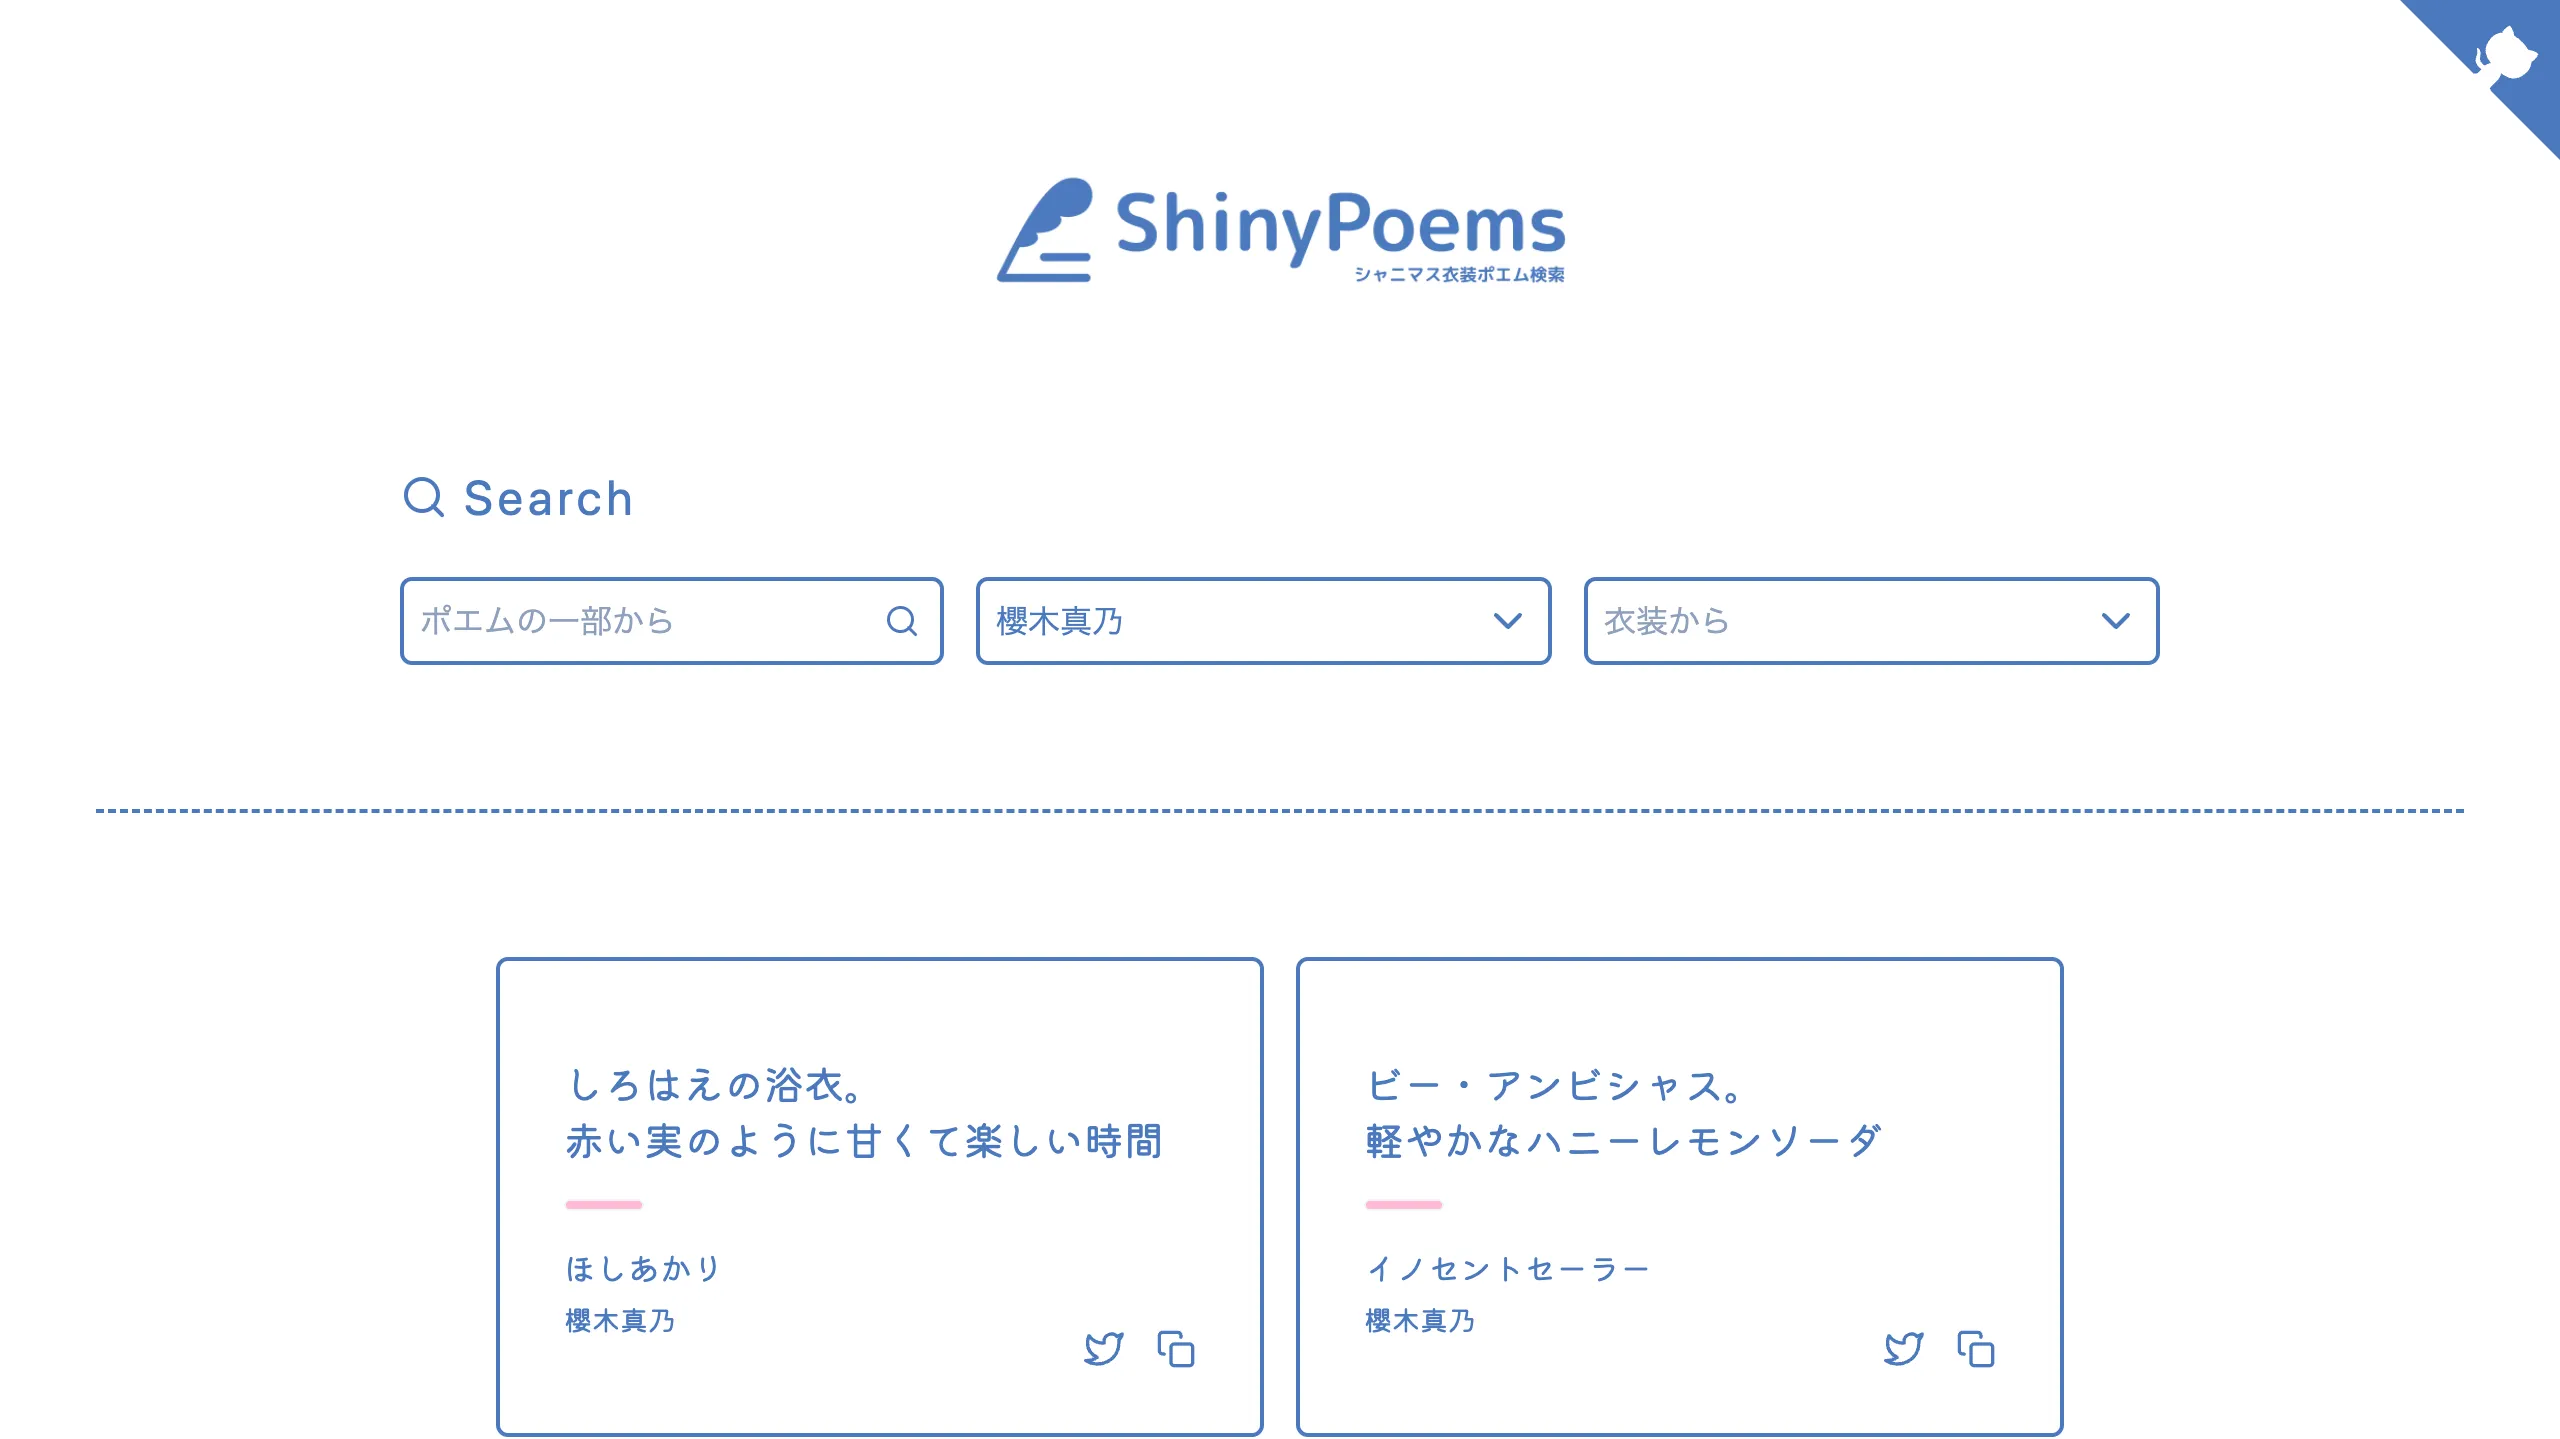Click the pink divider under left poem
2560x1439 pixels.
click(604, 1203)
